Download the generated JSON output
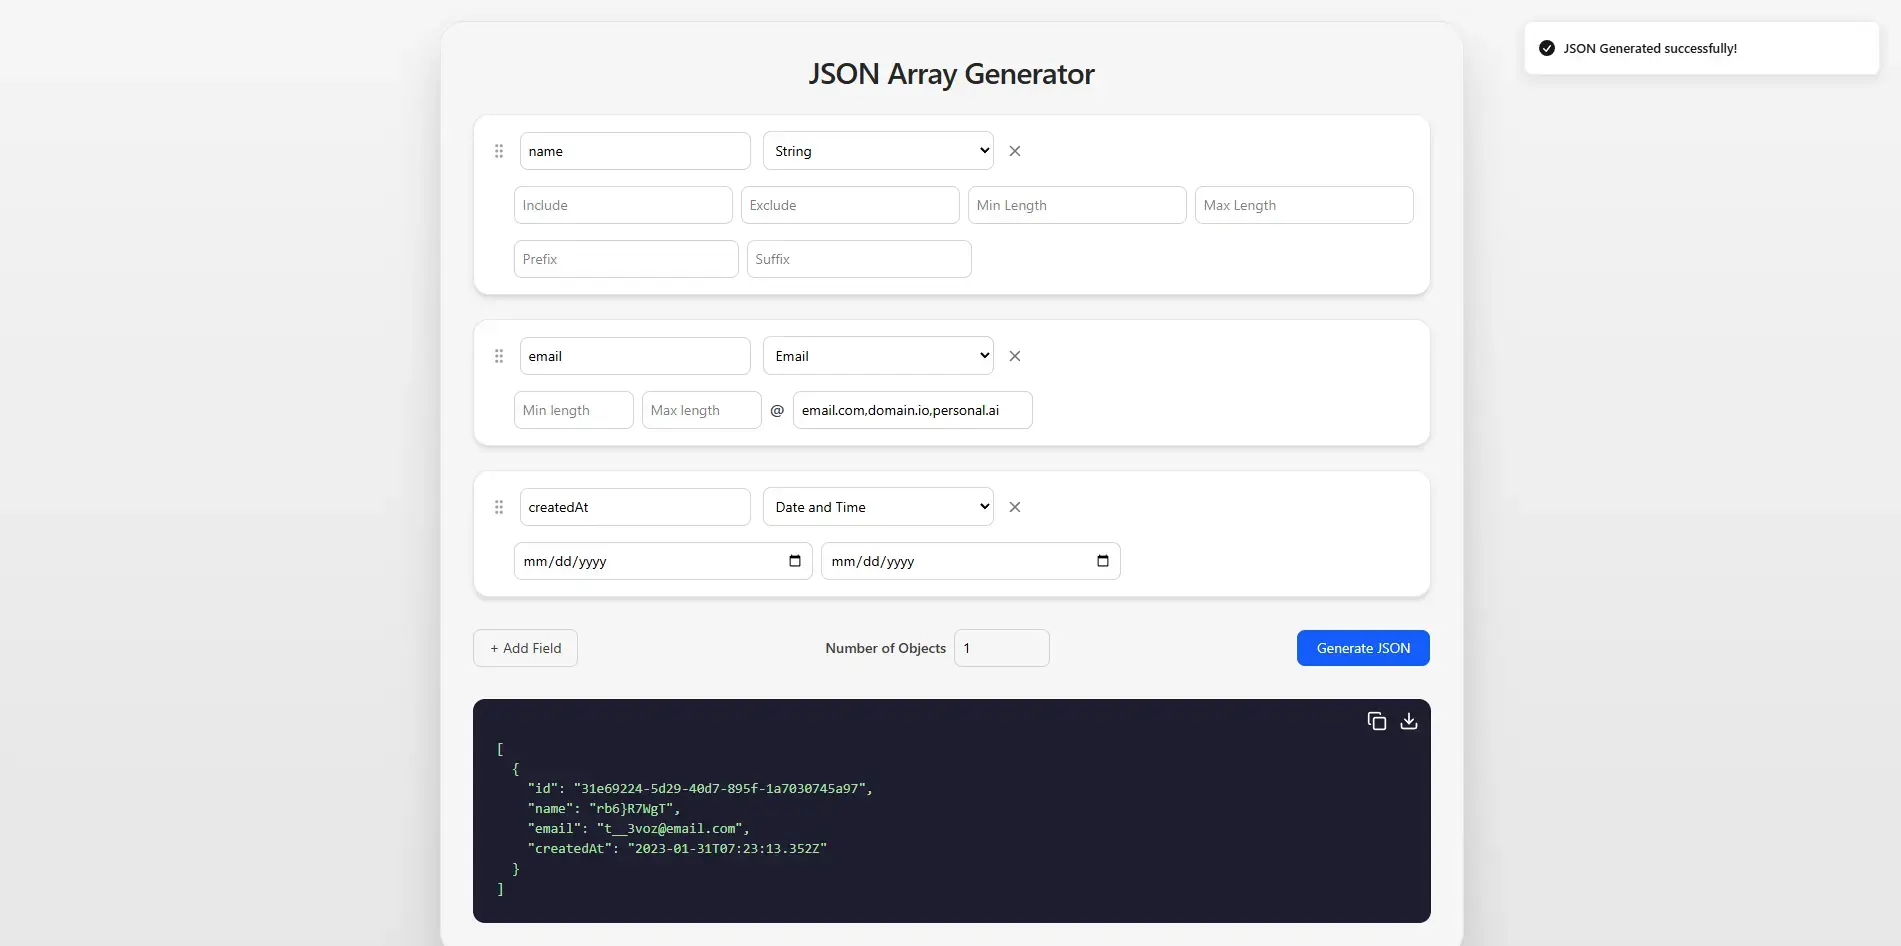Image resolution: width=1901 pixels, height=946 pixels. [x=1409, y=721]
